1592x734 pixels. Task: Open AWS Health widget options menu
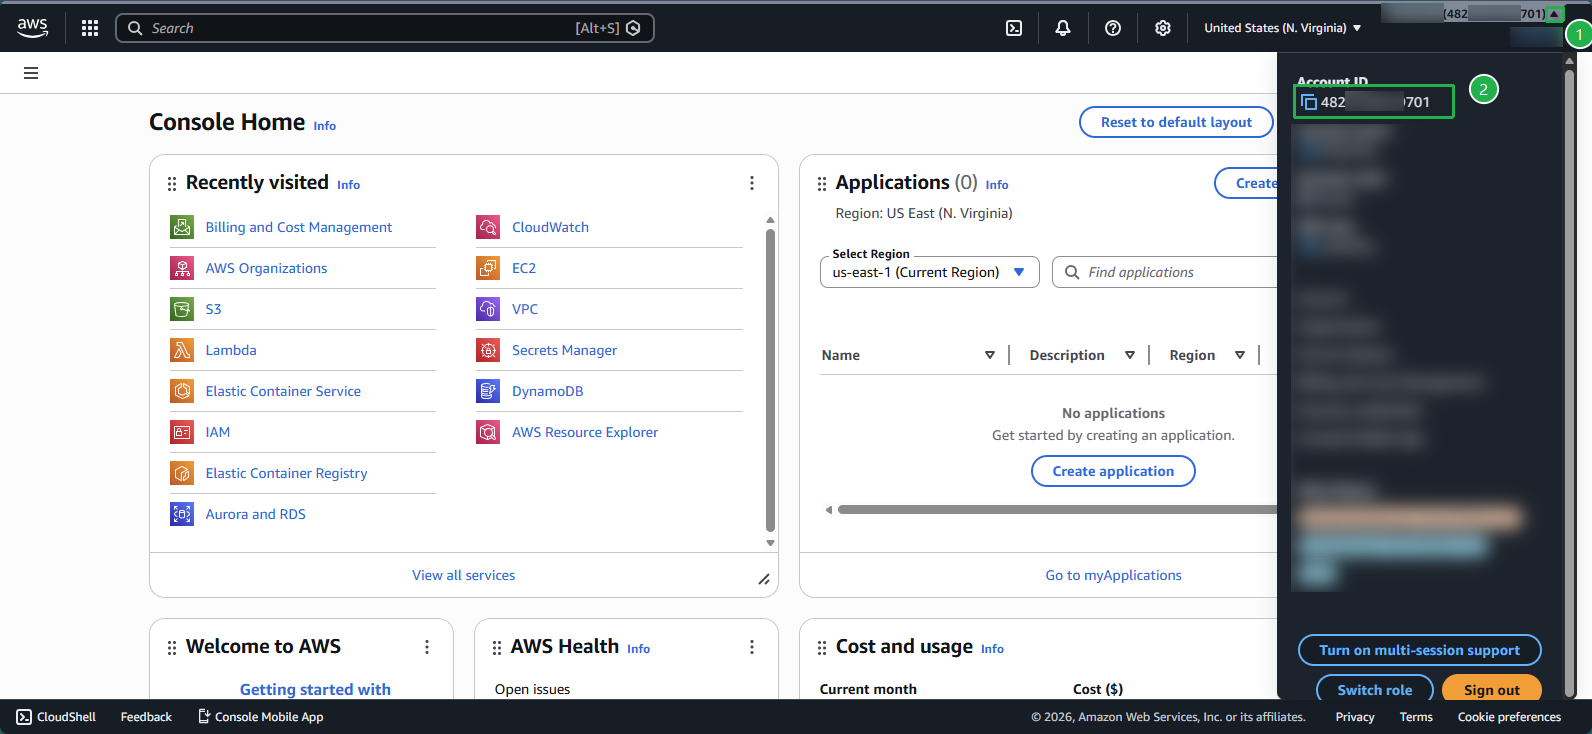(x=752, y=647)
